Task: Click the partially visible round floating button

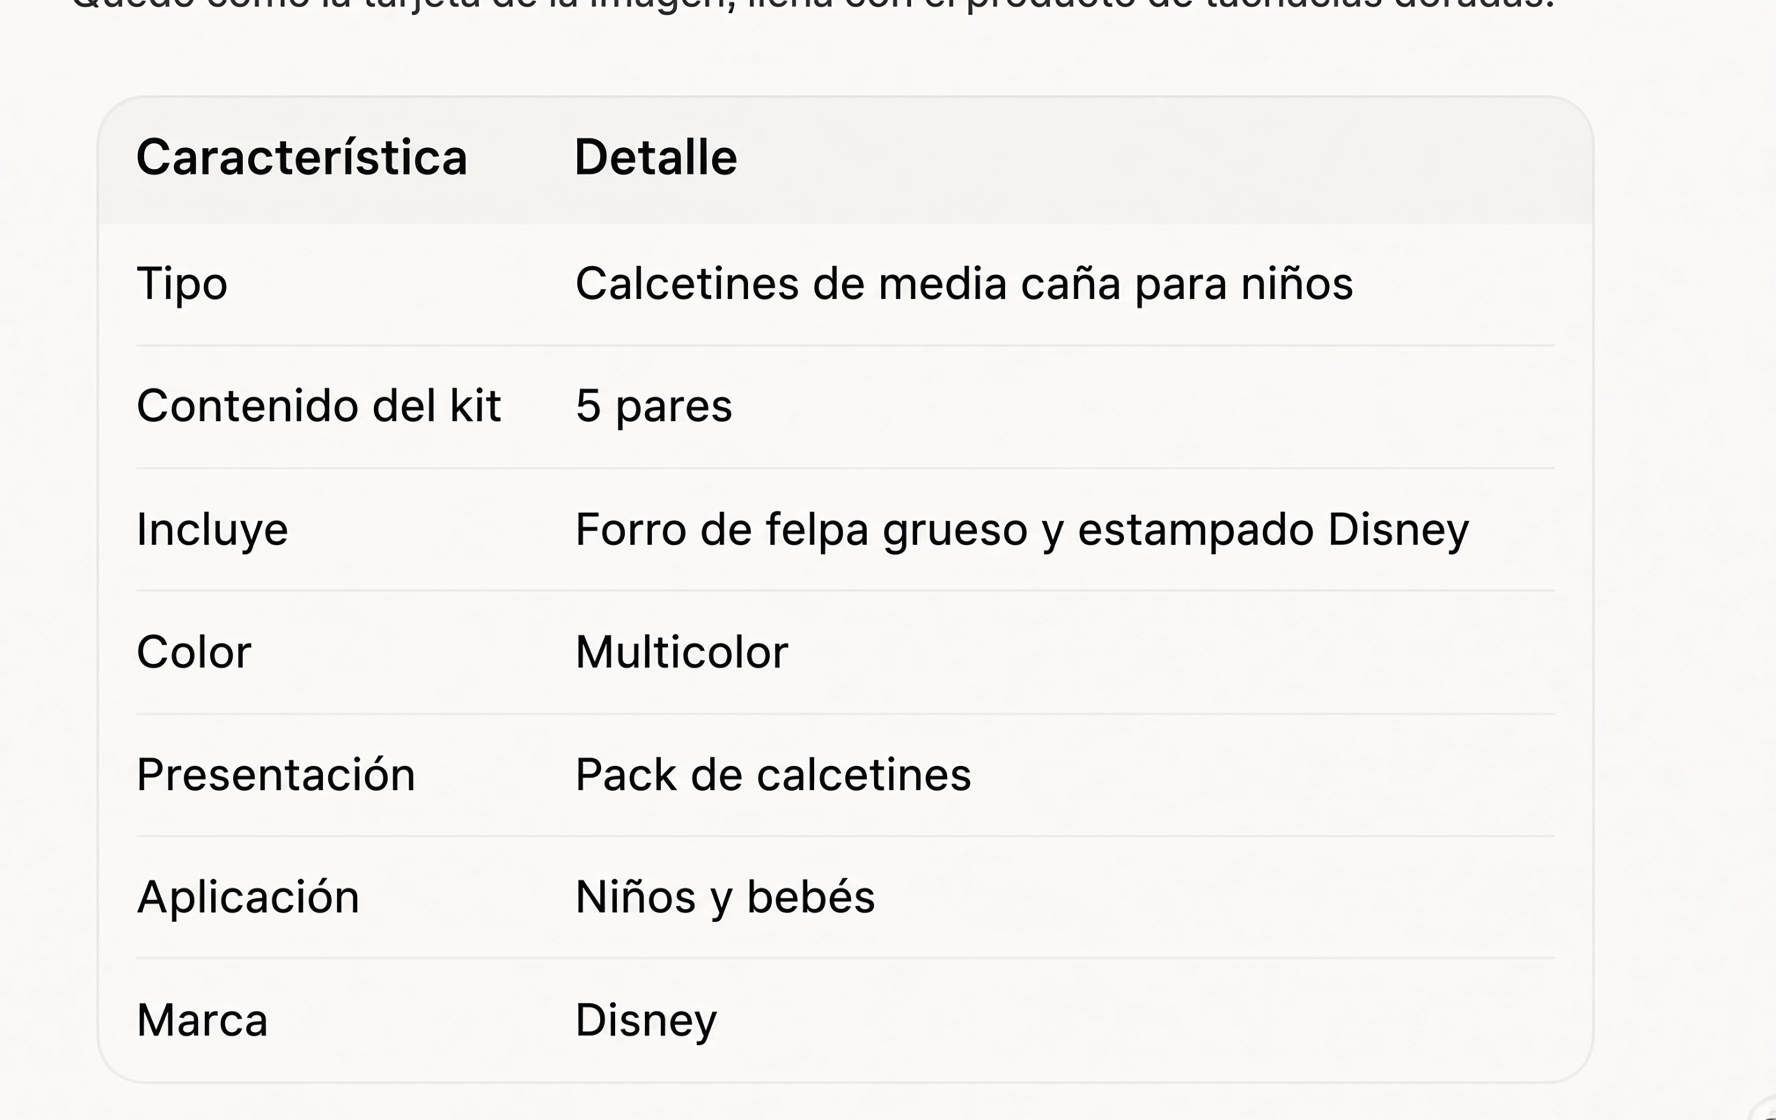Action: click(1764, 1108)
